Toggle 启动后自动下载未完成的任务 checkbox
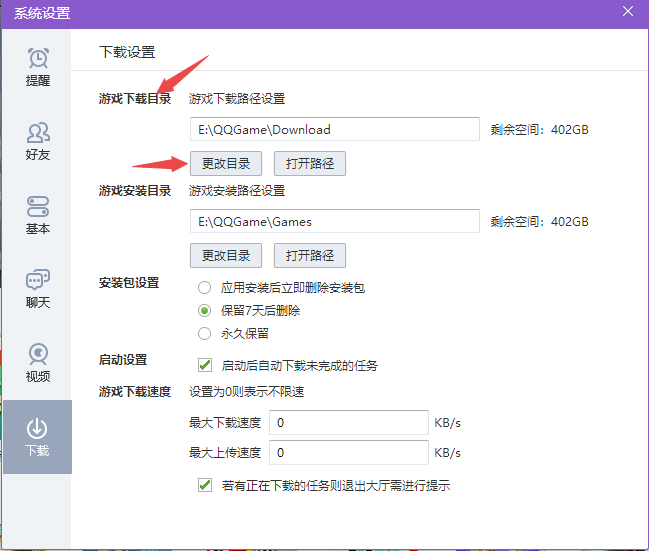Viewport: 649px width, 551px height. click(205, 365)
